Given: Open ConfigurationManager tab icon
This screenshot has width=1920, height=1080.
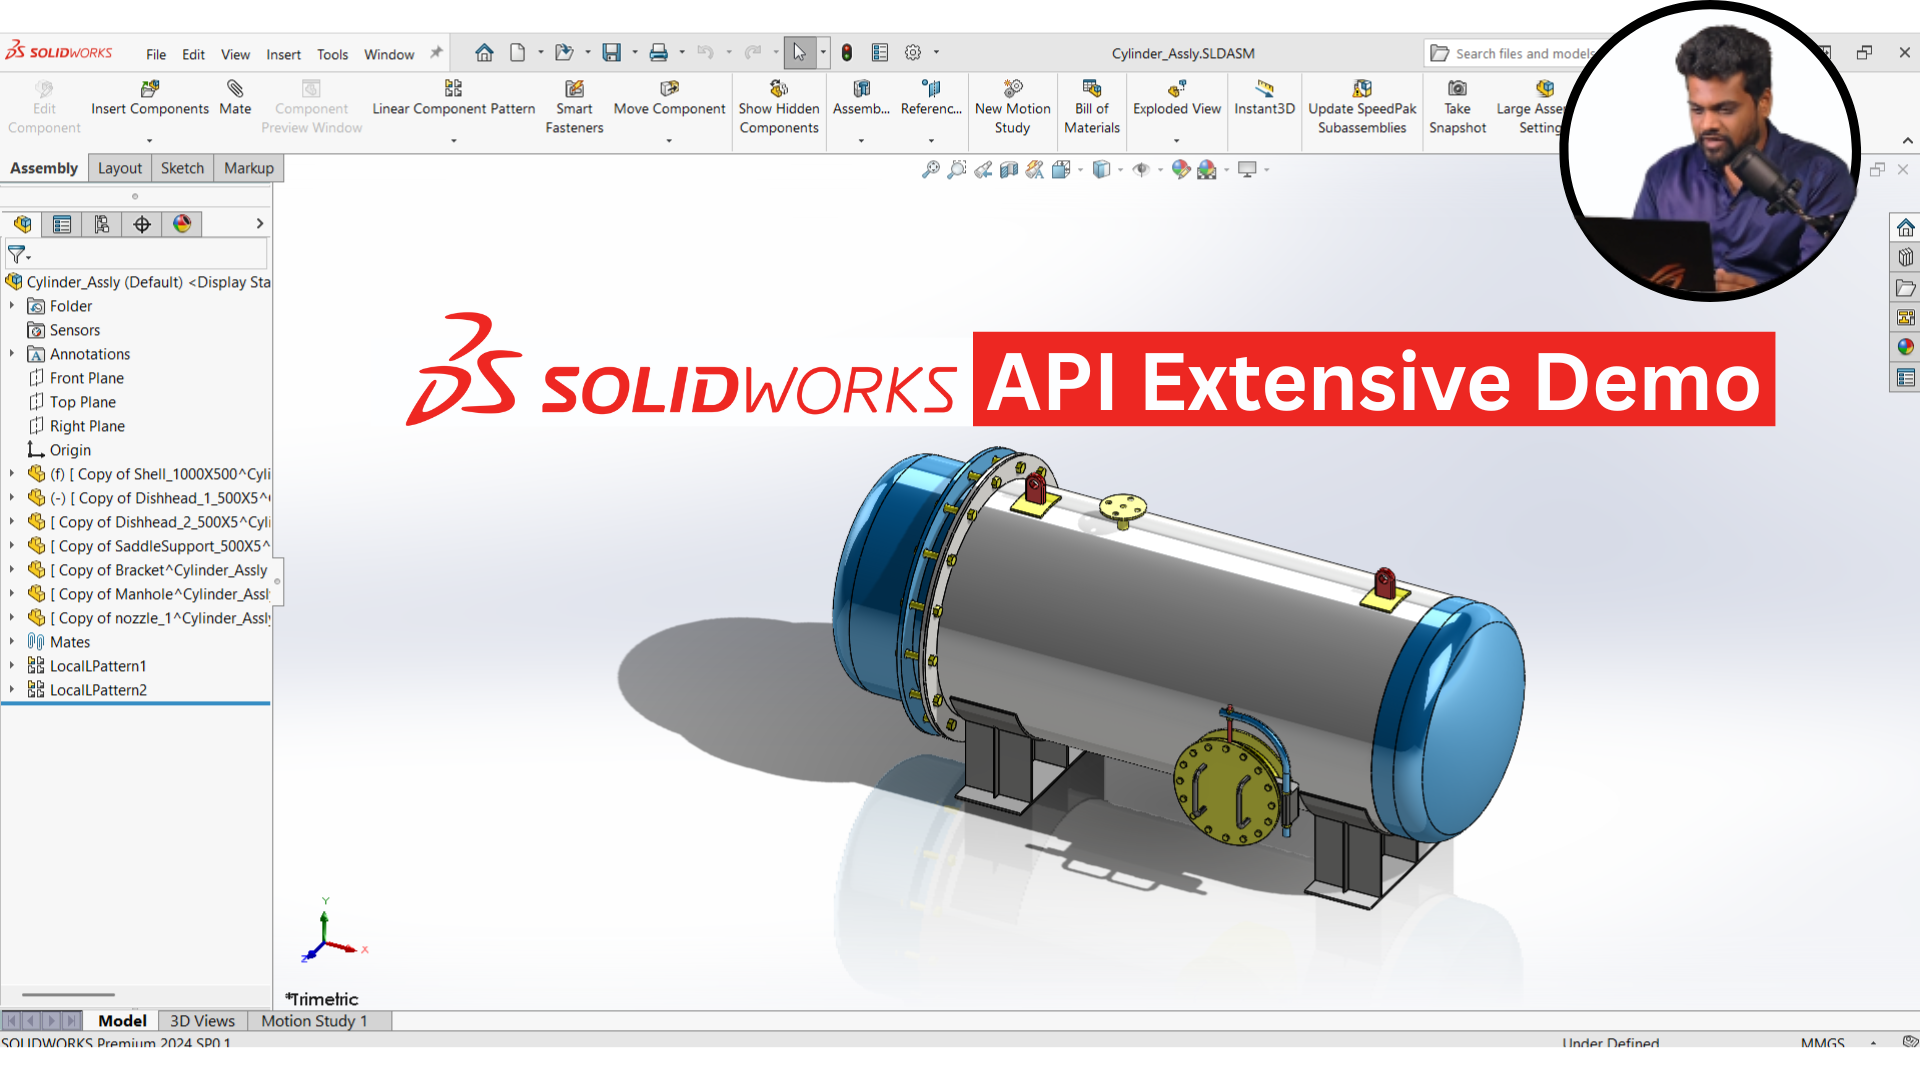Looking at the screenshot, I should (x=102, y=224).
